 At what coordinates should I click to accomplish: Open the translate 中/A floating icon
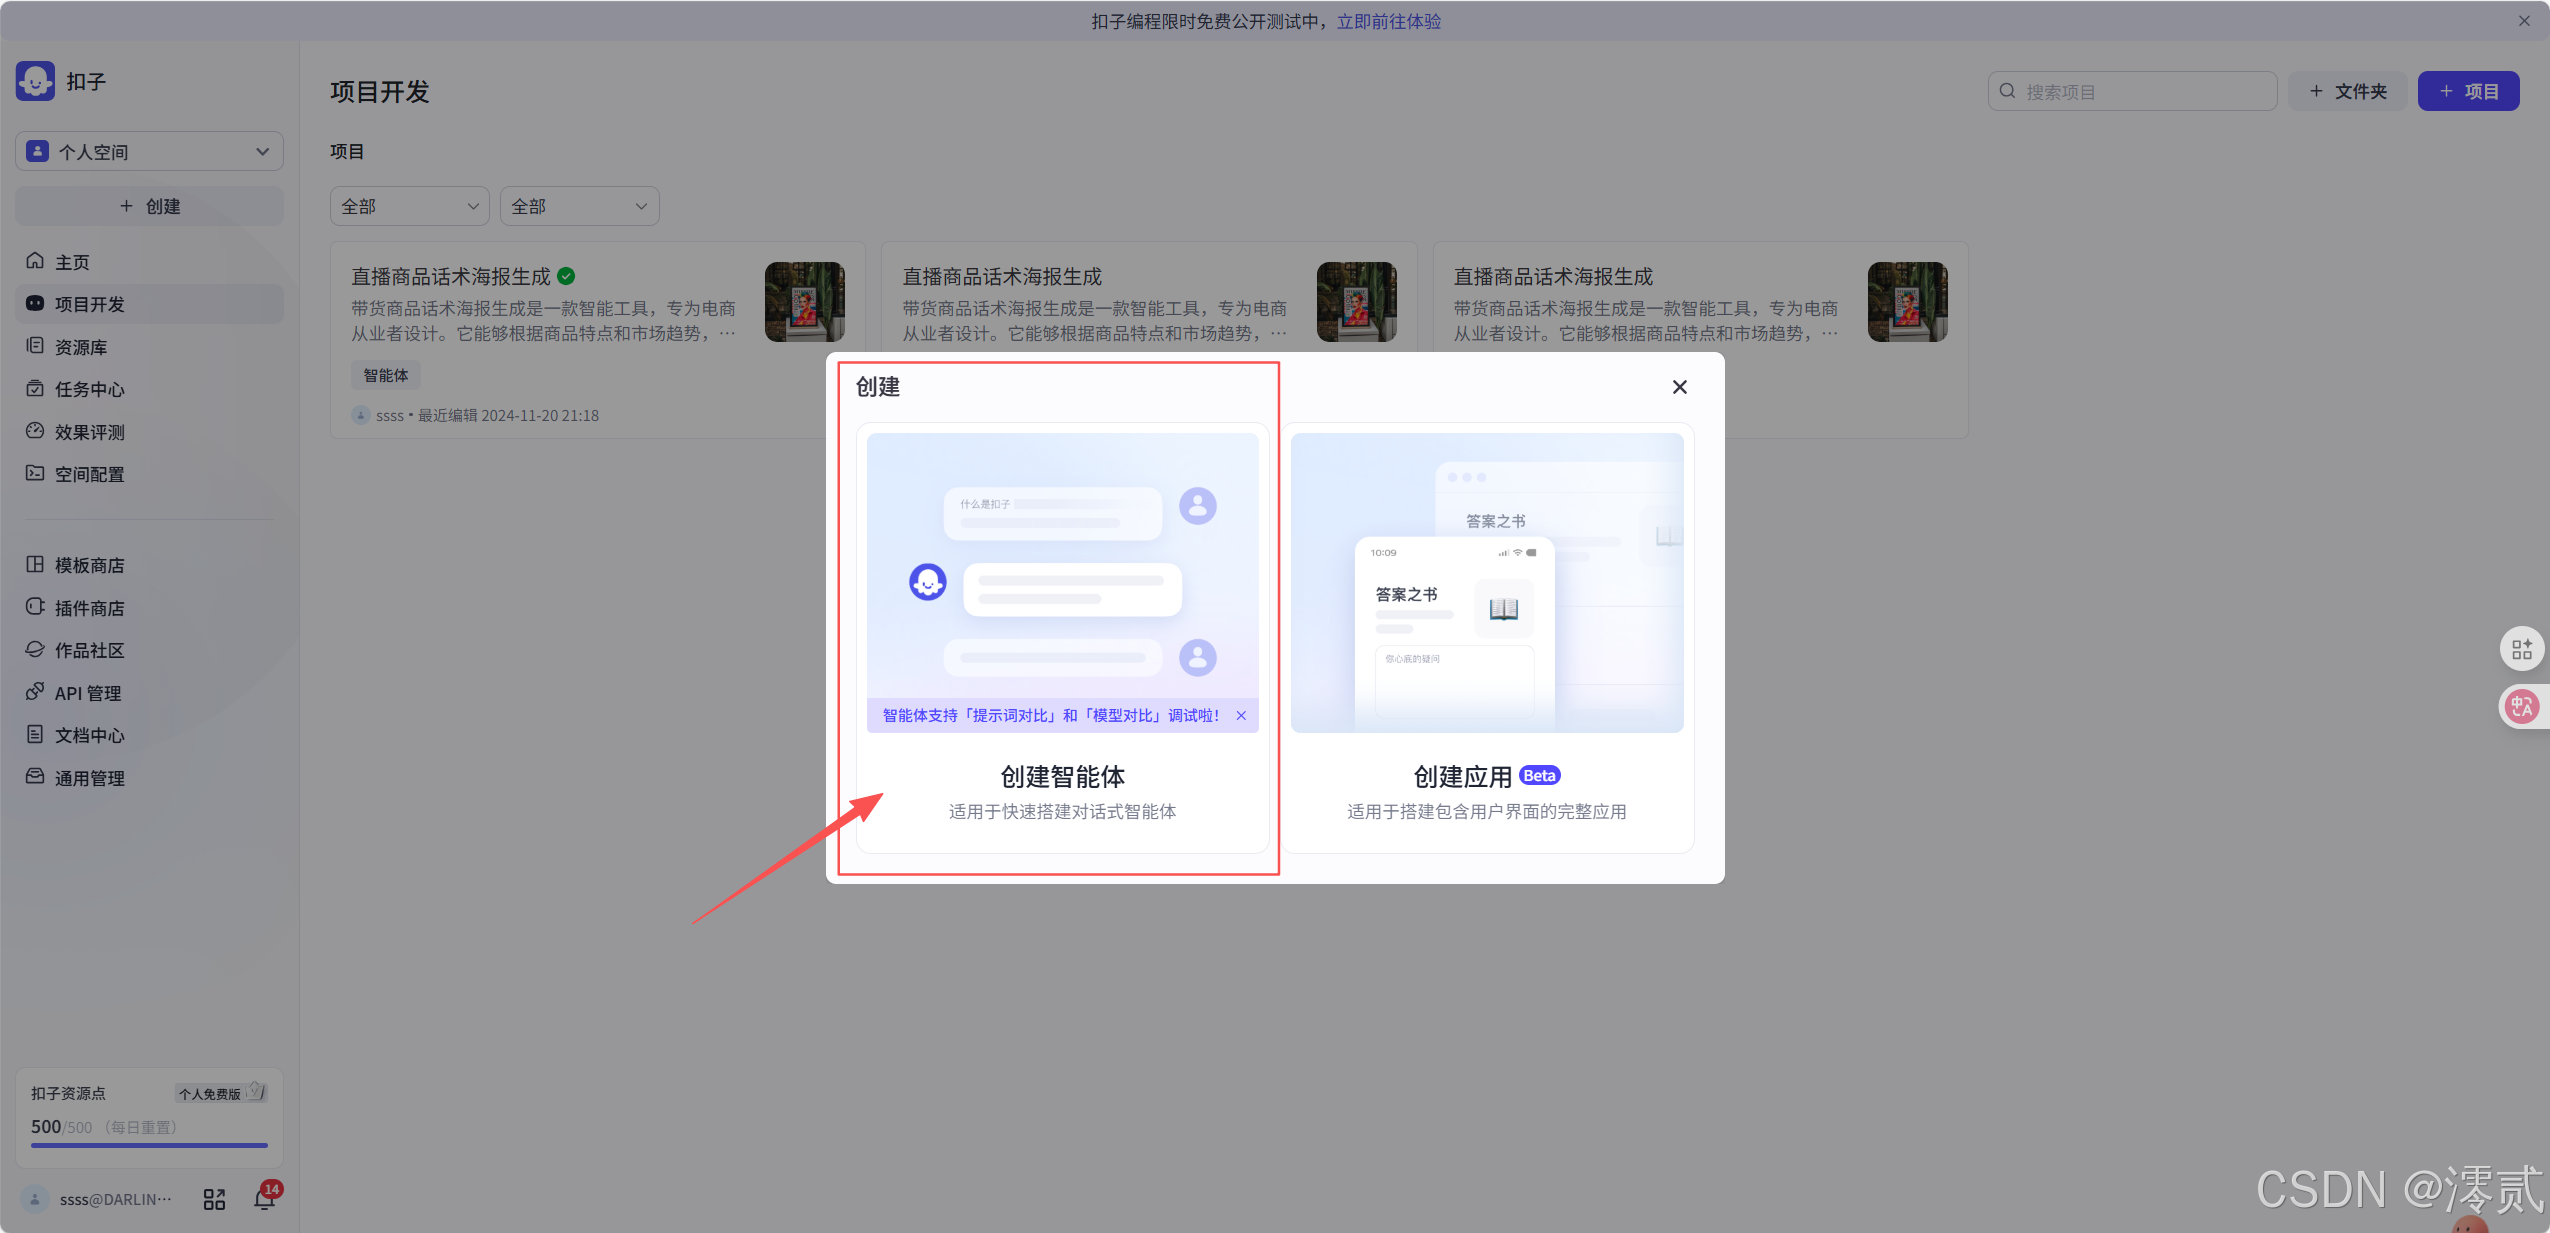tap(2521, 706)
